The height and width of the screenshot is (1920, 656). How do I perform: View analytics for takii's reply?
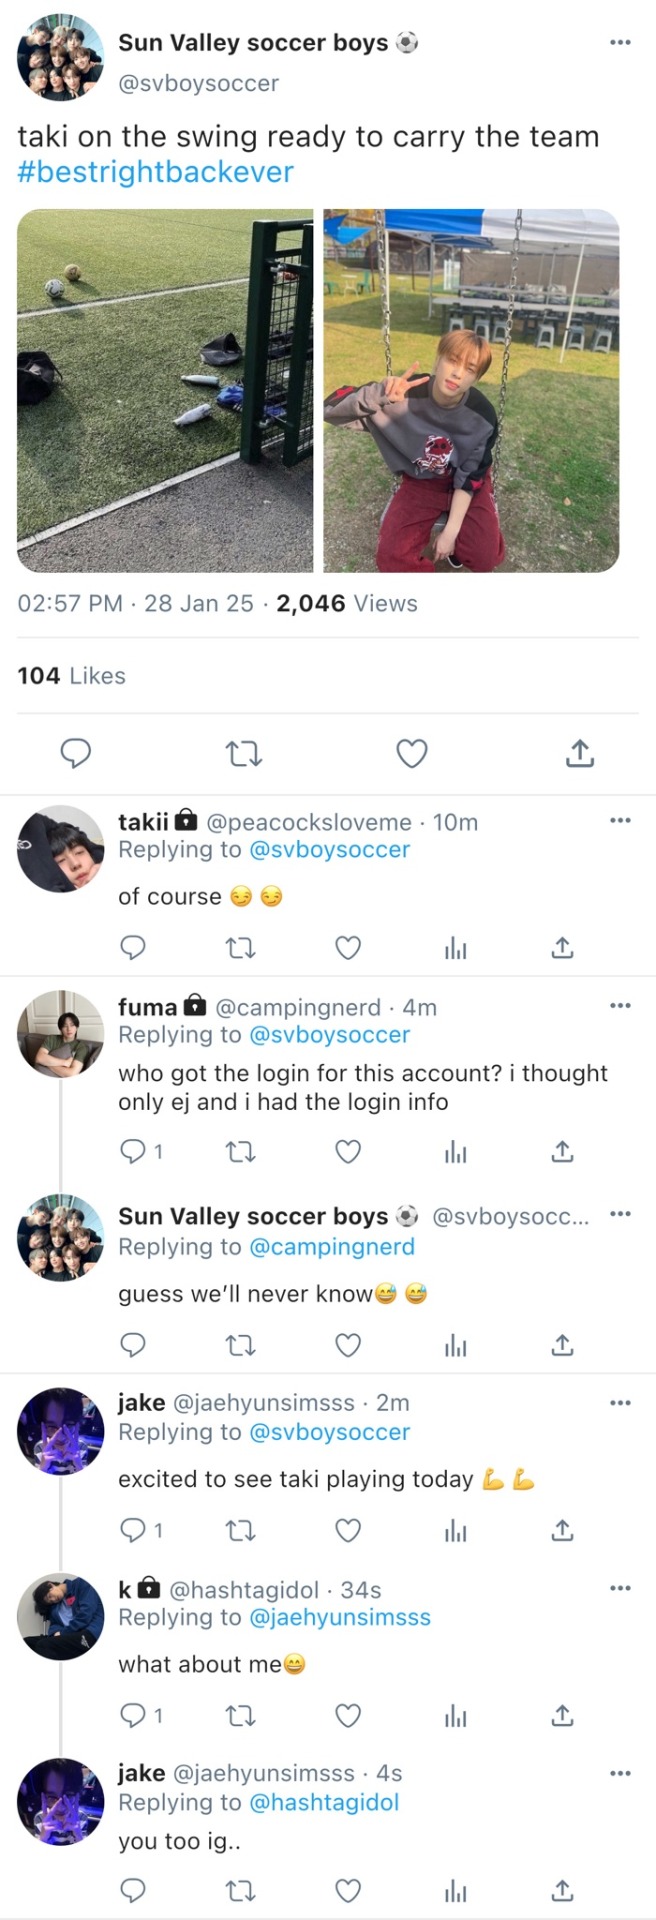tap(455, 947)
